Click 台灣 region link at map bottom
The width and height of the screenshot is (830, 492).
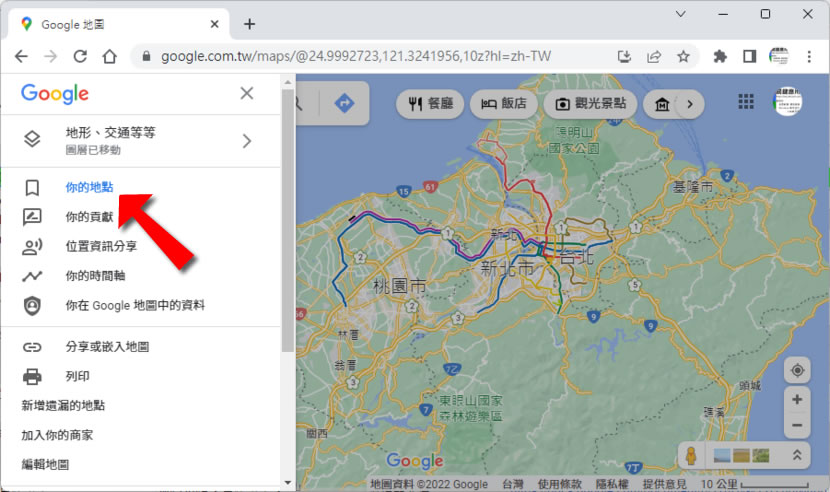[x=512, y=484]
